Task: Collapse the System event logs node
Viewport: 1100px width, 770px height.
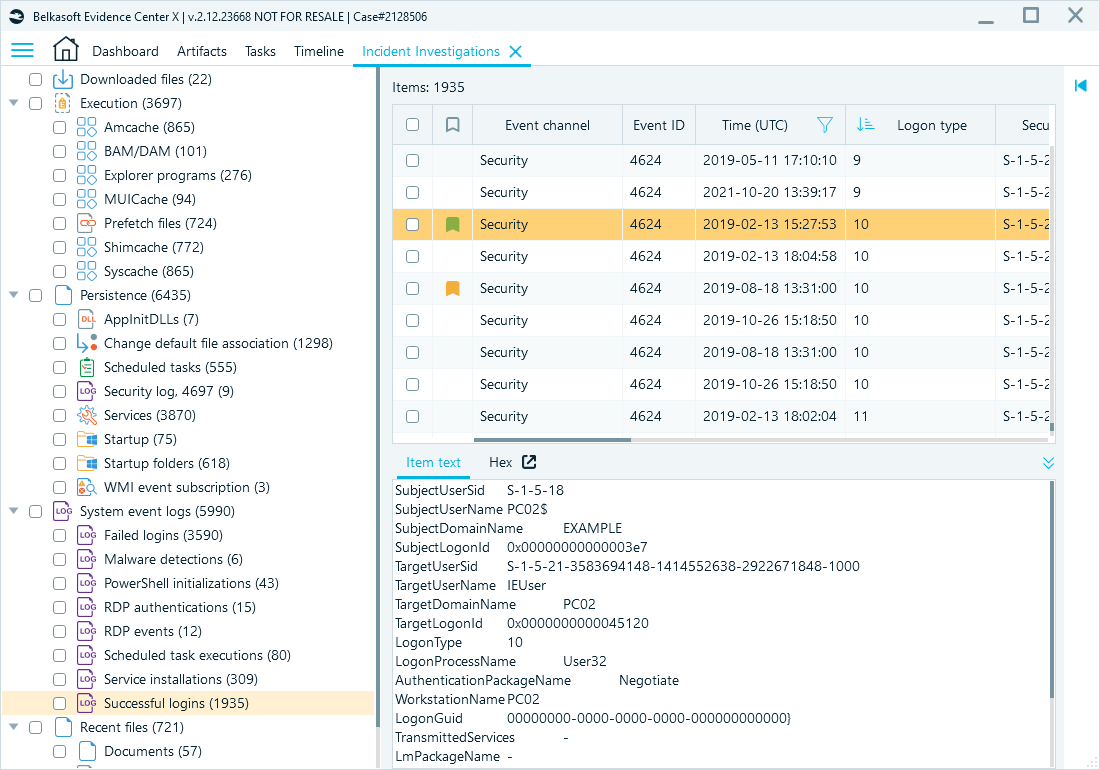Action: tap(13, 511)
